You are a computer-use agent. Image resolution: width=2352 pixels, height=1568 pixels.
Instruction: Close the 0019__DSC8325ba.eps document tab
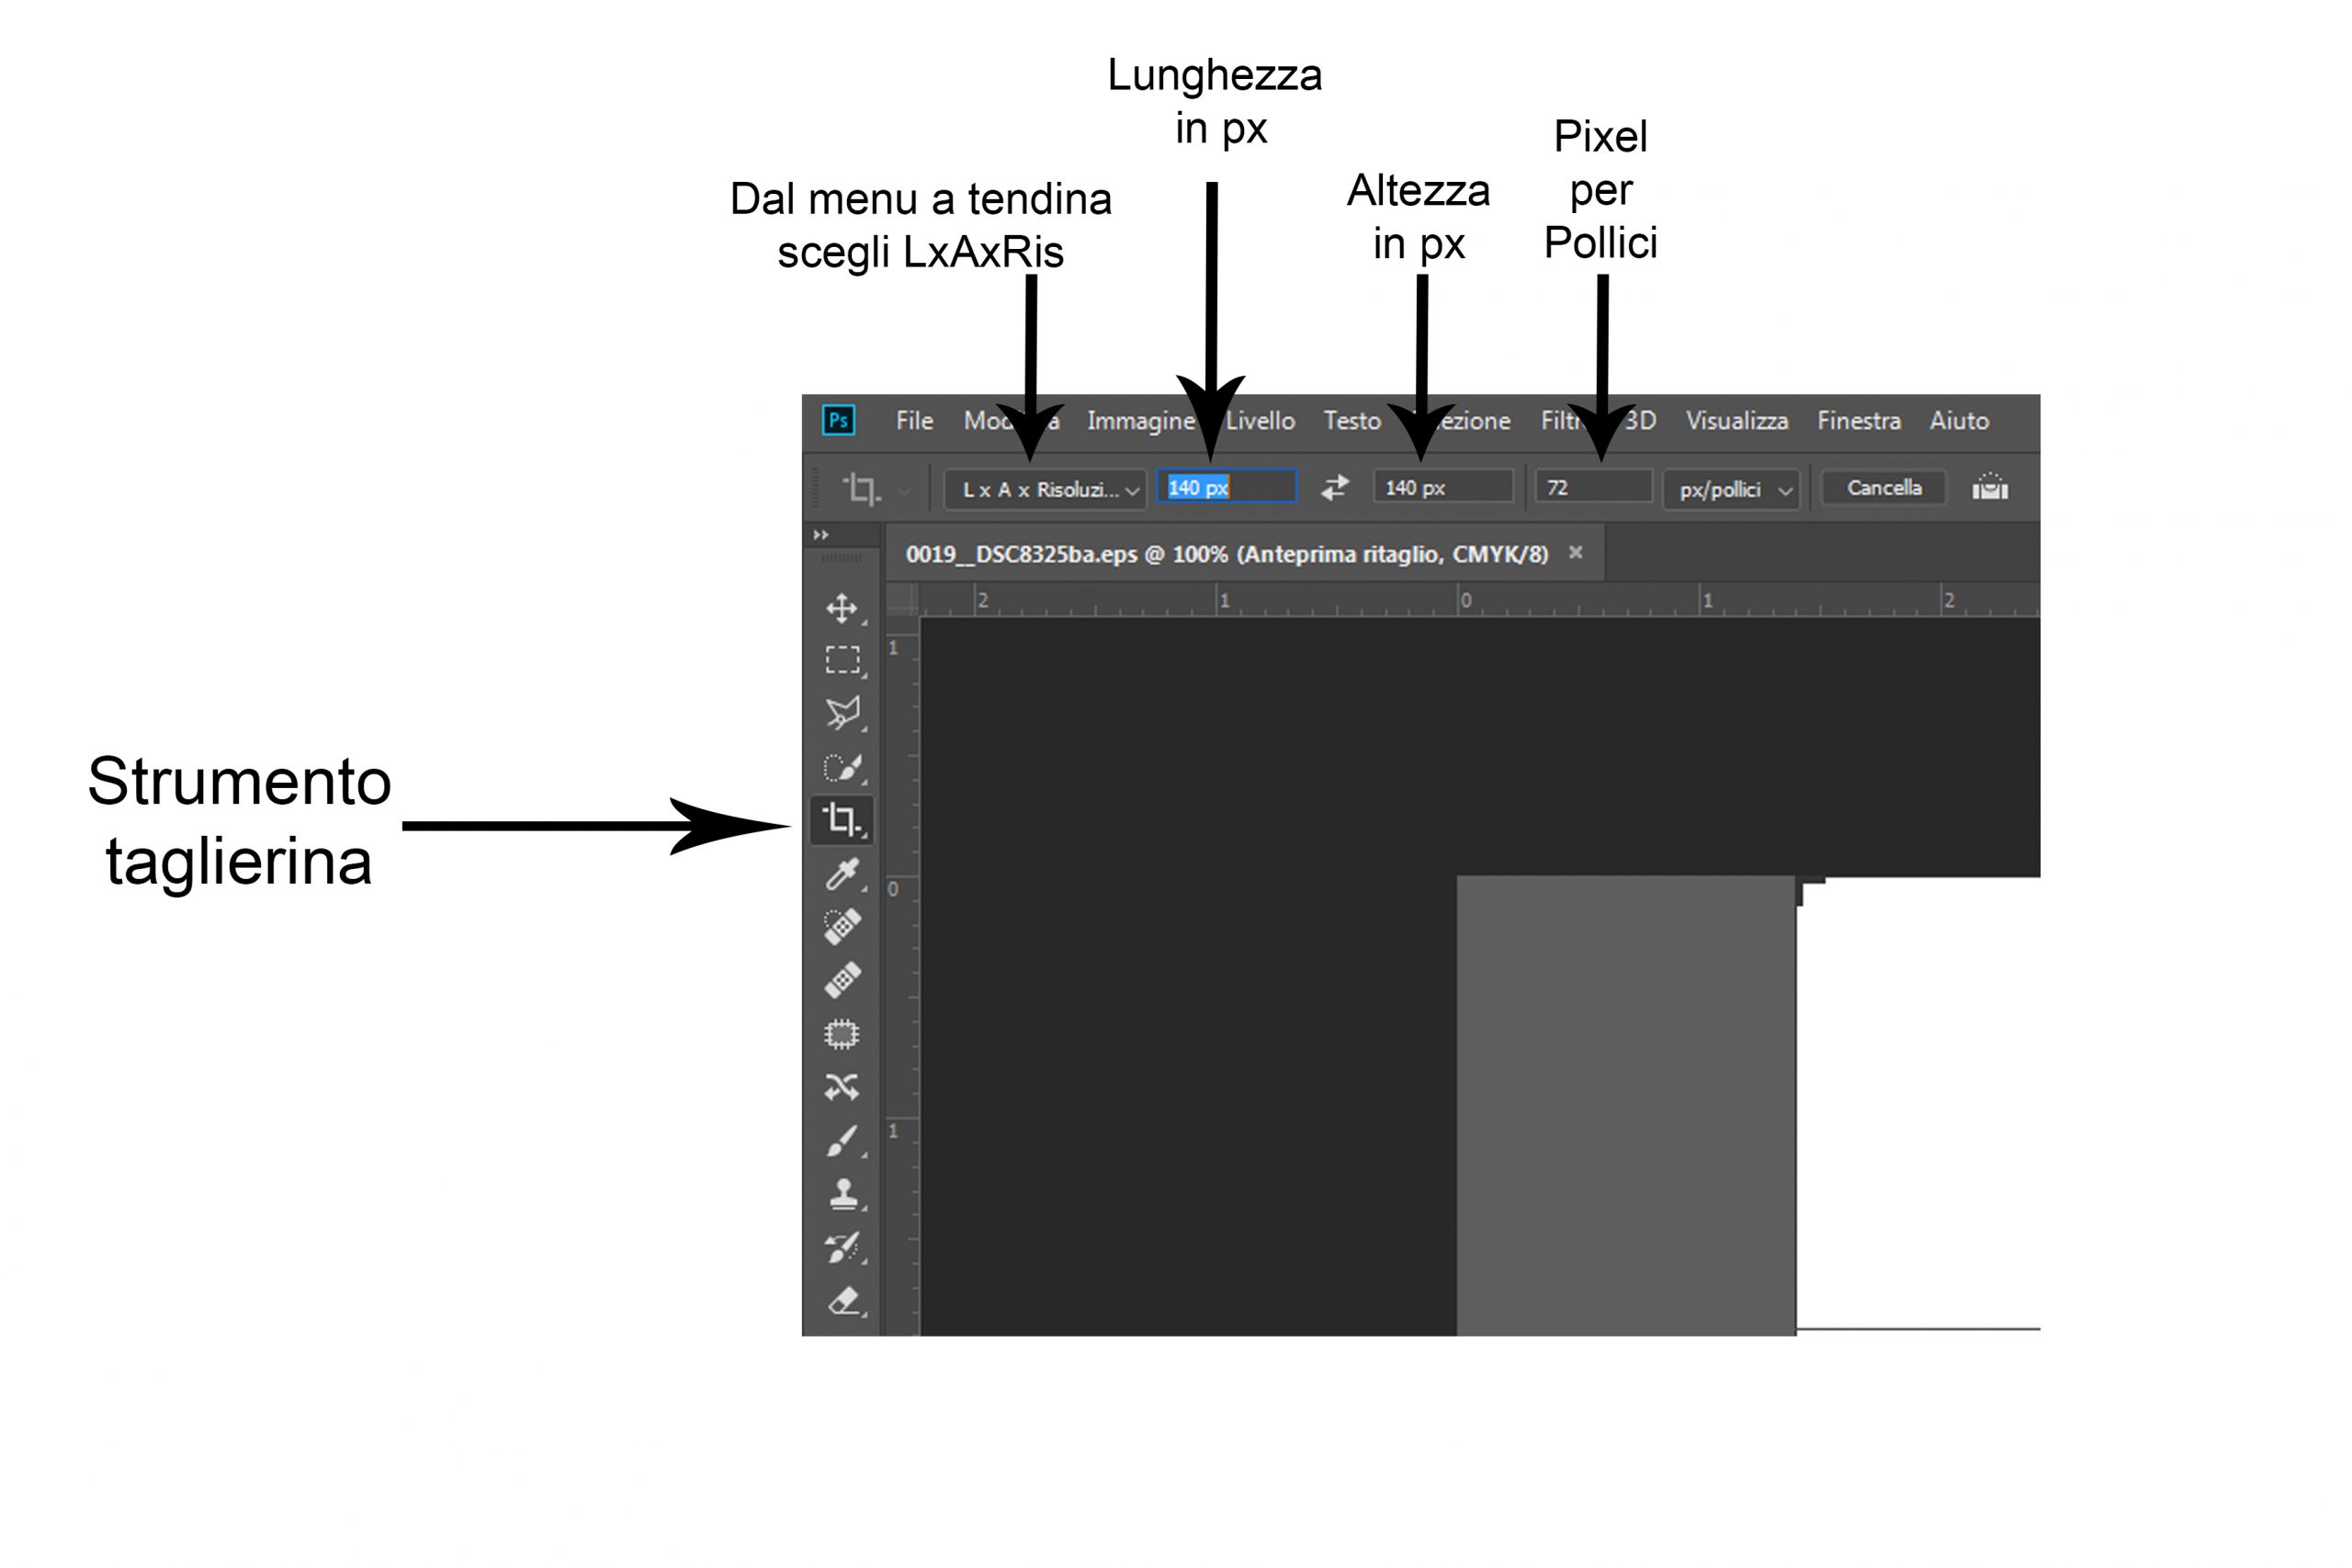click(x=1576, y=552)
